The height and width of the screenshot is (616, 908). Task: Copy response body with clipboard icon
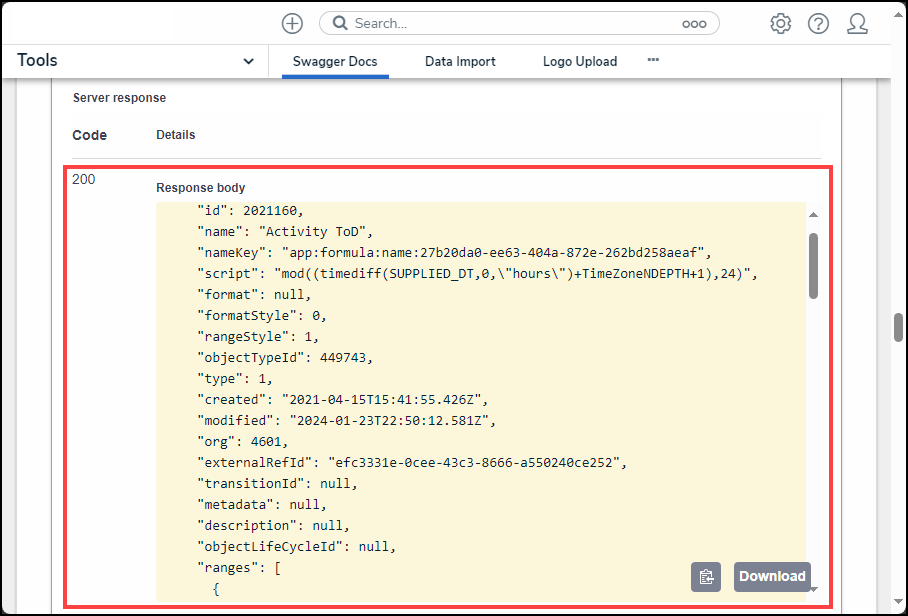point(705,576)
